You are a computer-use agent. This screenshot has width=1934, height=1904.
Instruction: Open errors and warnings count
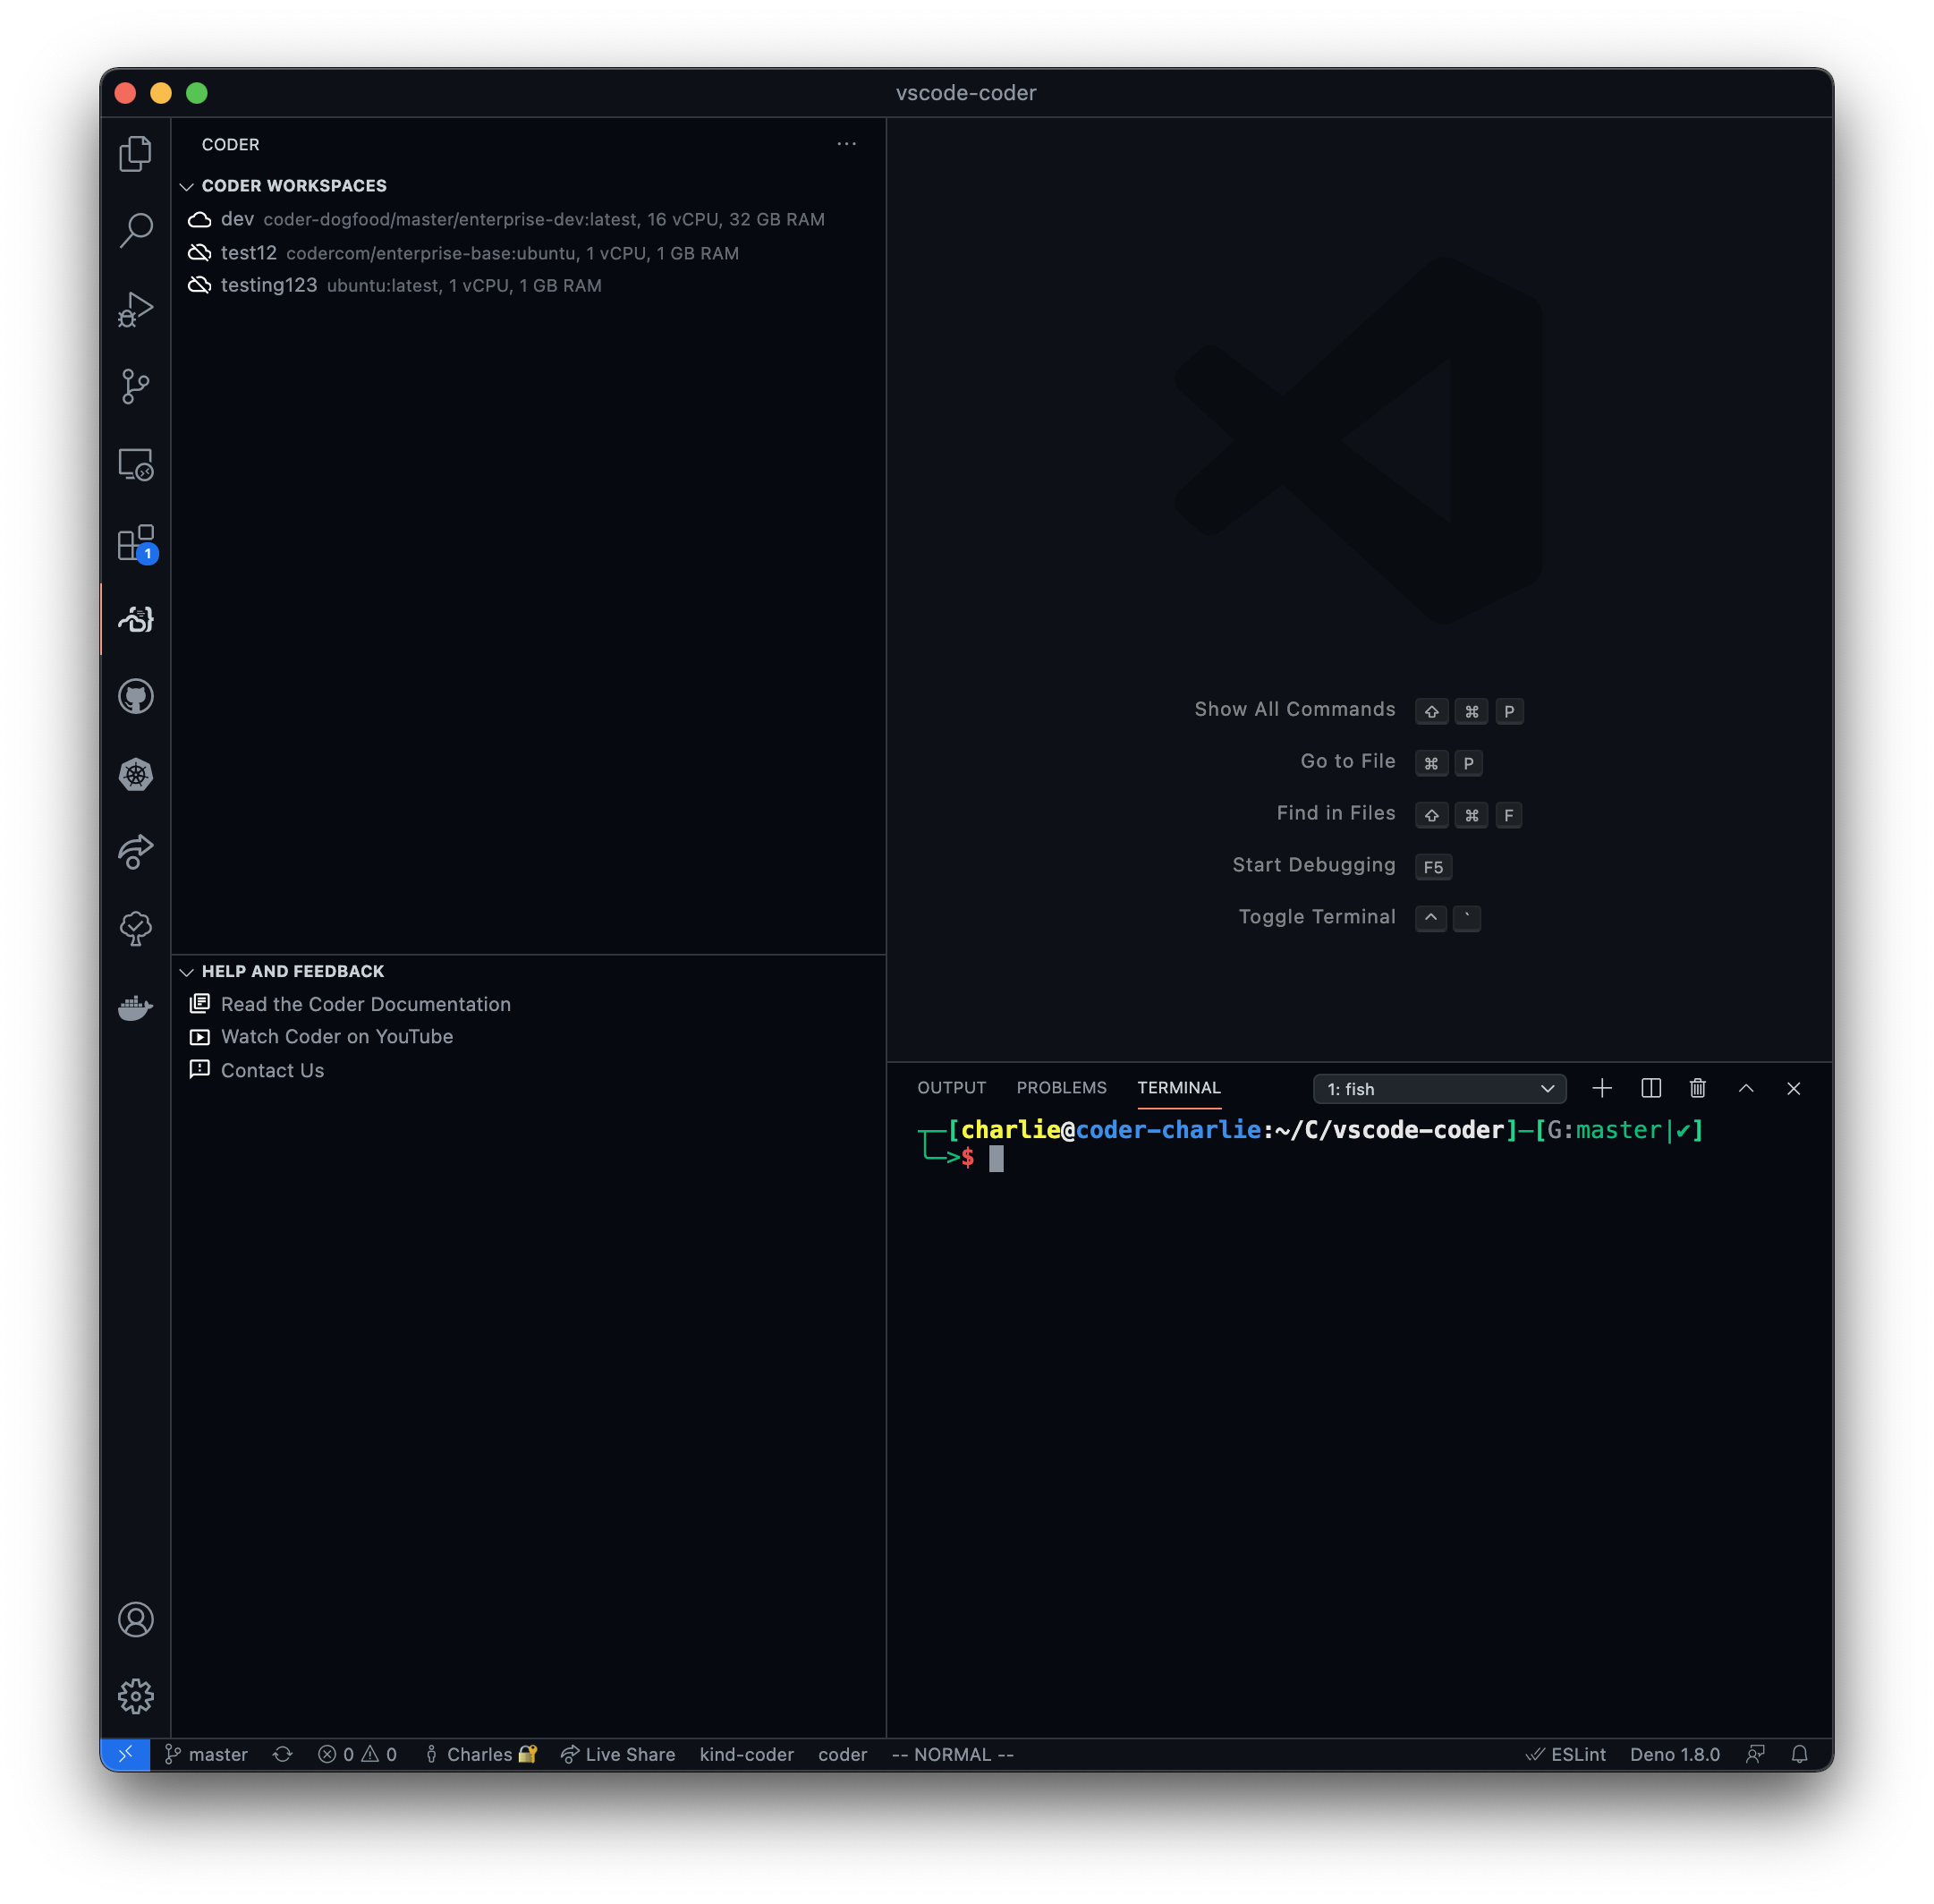(357, 1754)
